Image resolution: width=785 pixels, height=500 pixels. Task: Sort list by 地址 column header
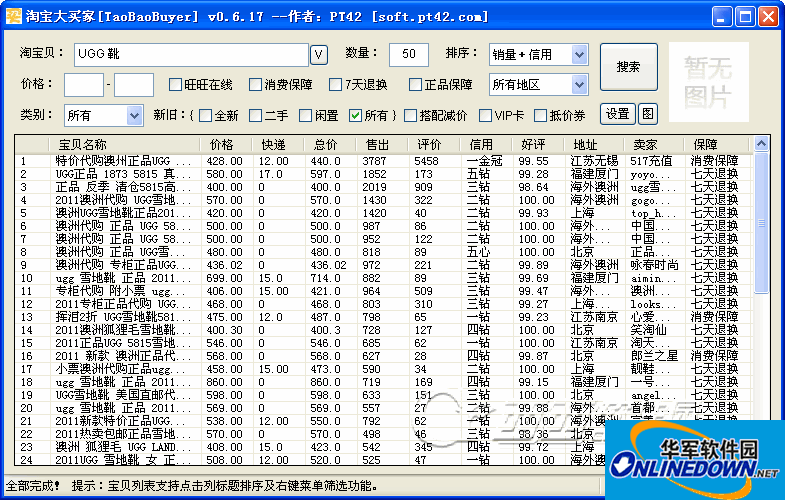[593, 145]
